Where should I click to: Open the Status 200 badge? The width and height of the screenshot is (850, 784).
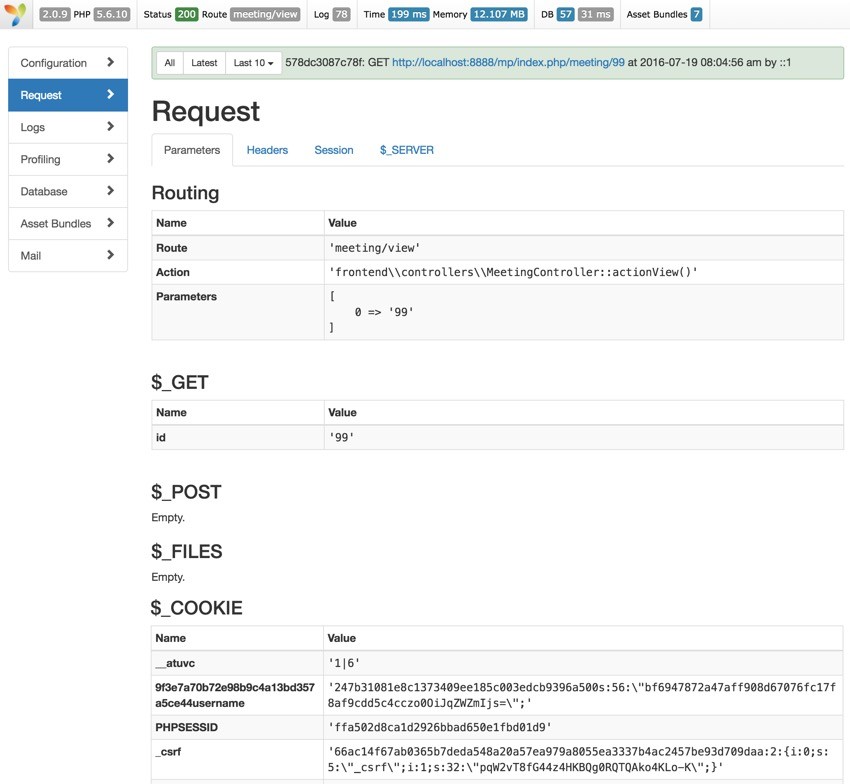186,14
